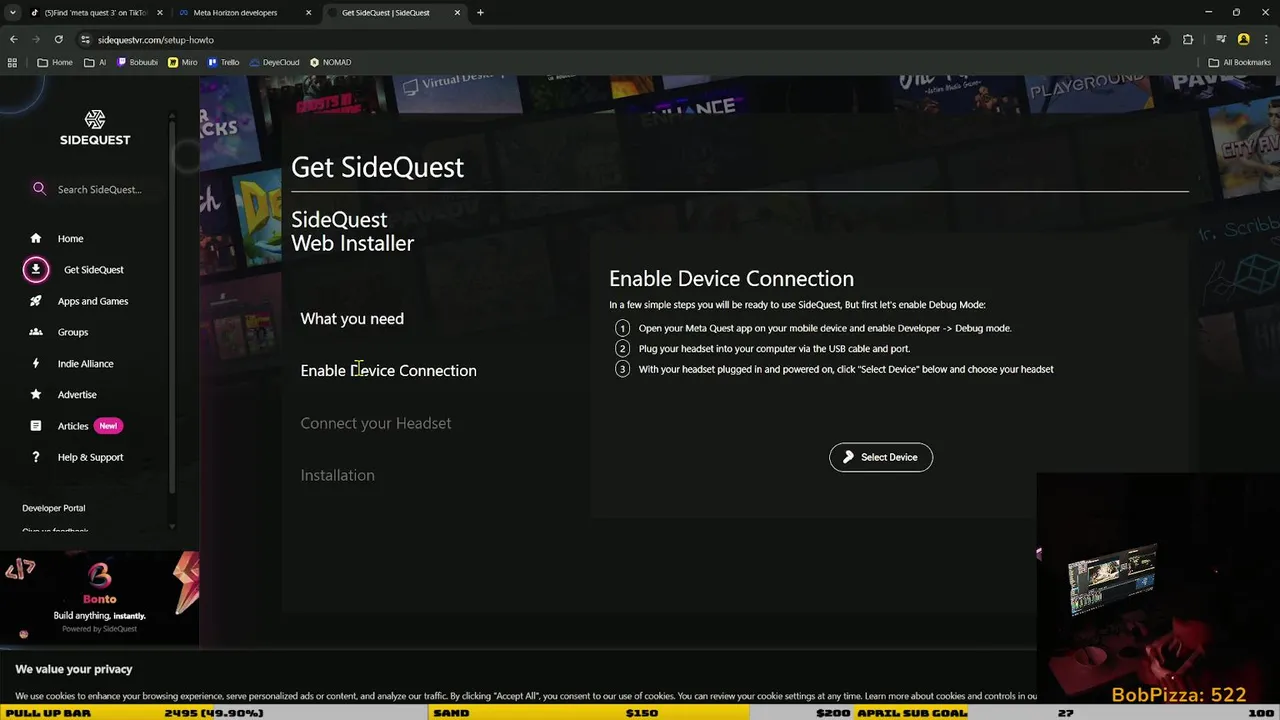Click the Get SideQuest download icon
The image size is (1280, 720).
36,269
